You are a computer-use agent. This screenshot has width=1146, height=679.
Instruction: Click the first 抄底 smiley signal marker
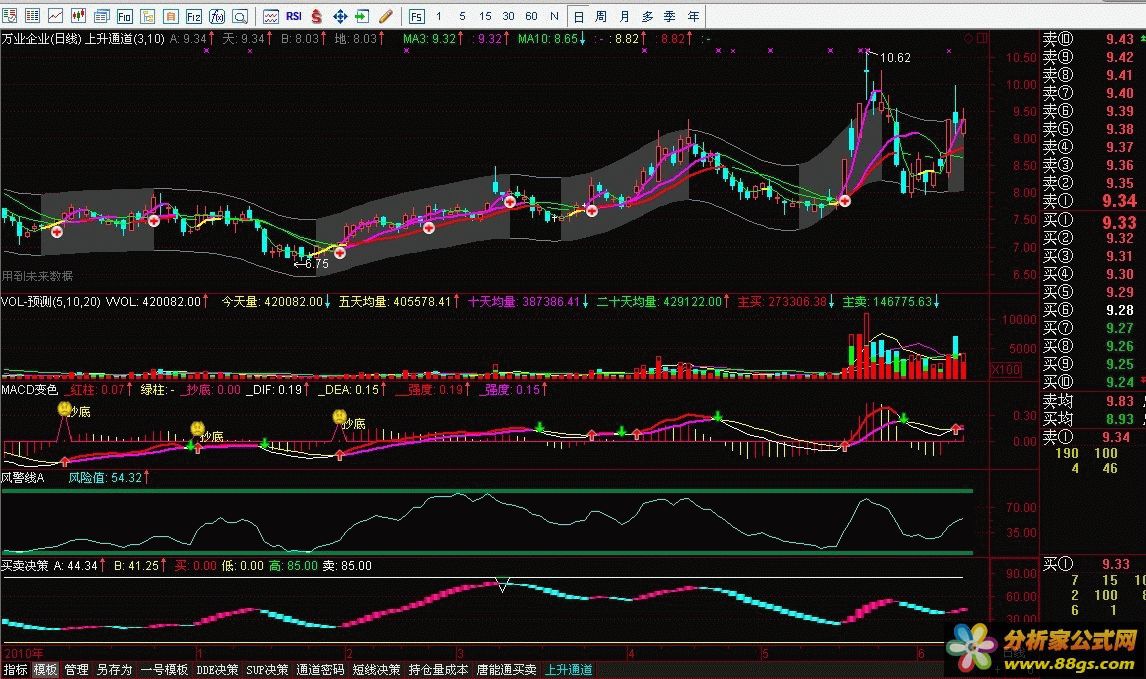(x=64, y=409)
